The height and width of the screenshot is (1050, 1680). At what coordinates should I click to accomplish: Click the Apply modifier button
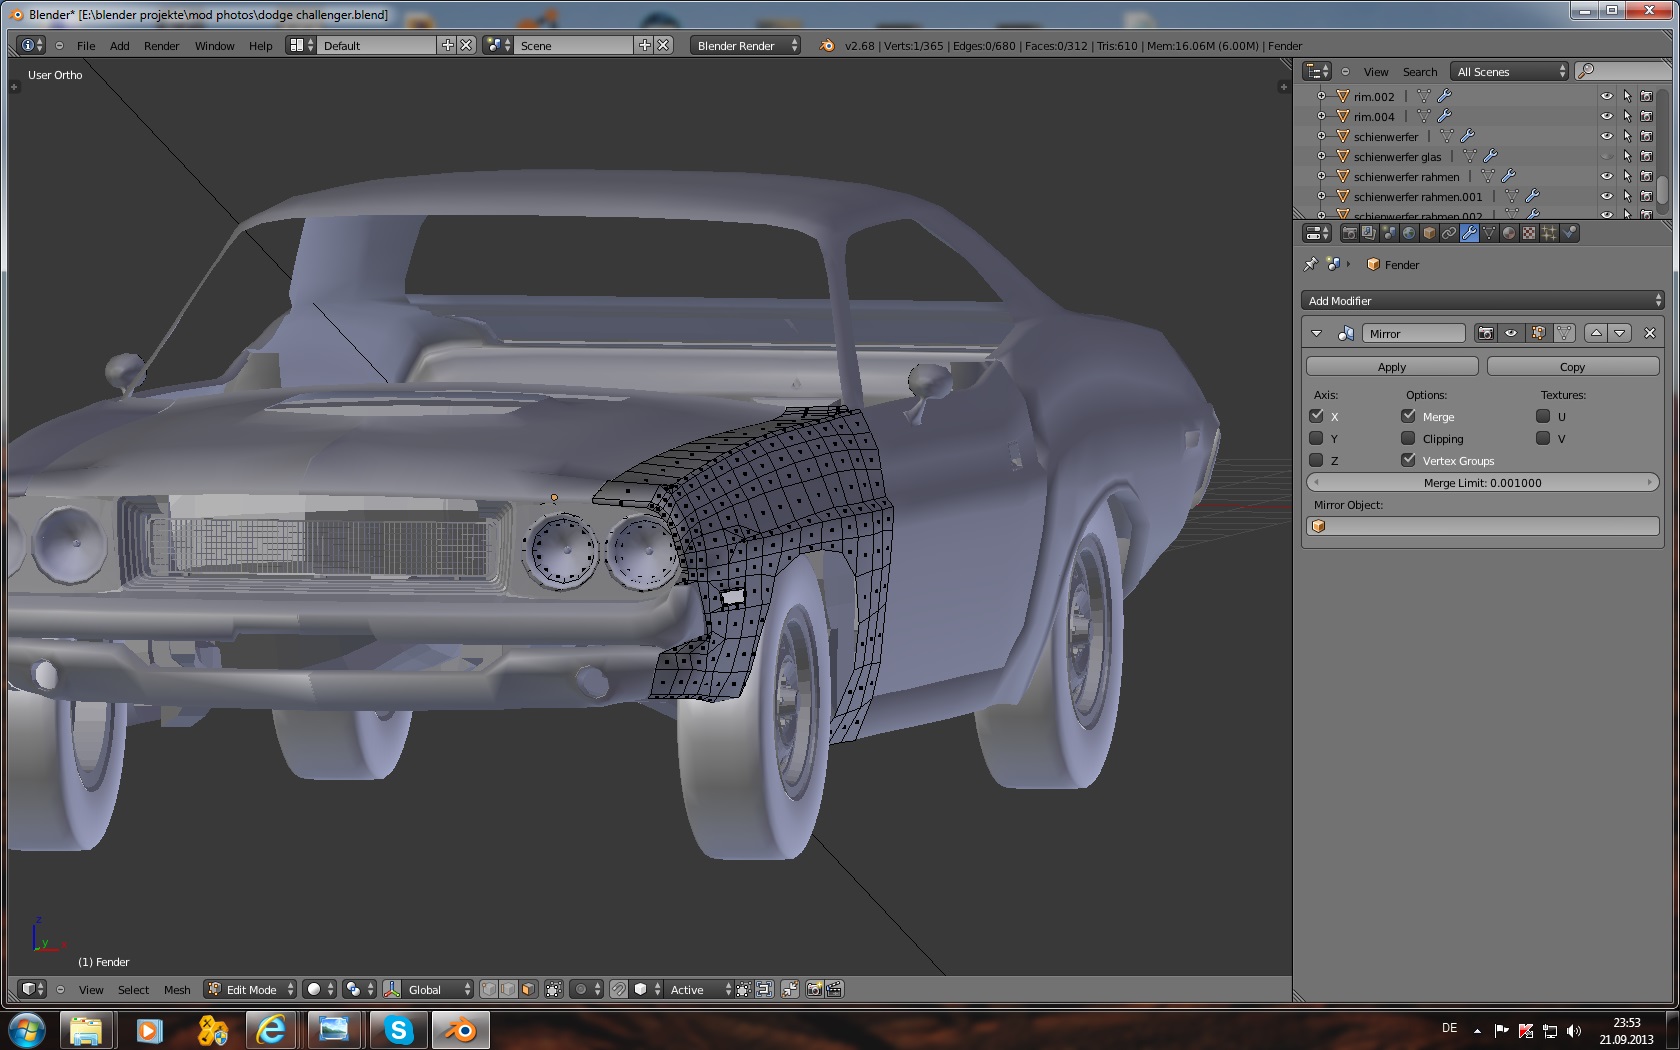pos(1392,366)
